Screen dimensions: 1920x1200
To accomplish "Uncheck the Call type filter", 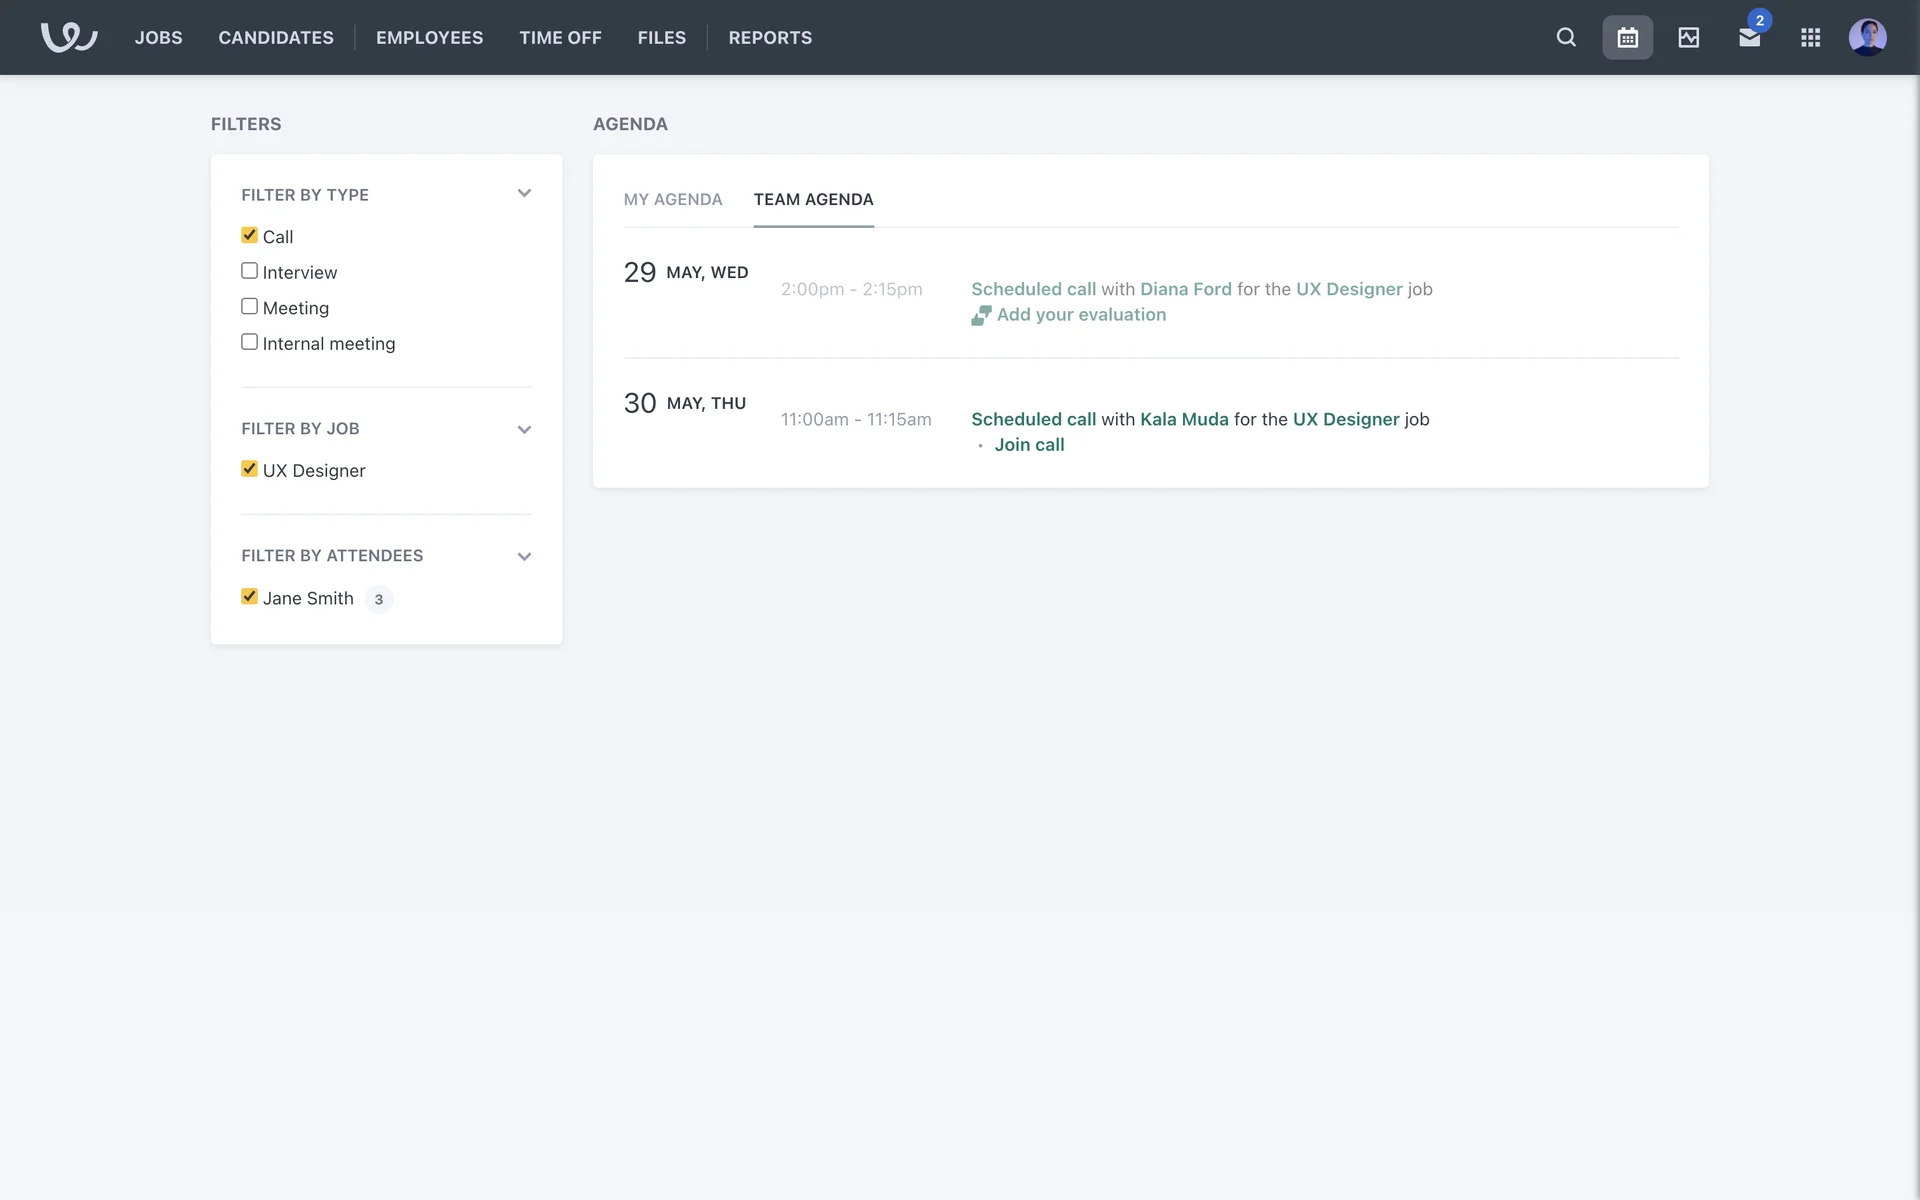I will coord(249,235).
